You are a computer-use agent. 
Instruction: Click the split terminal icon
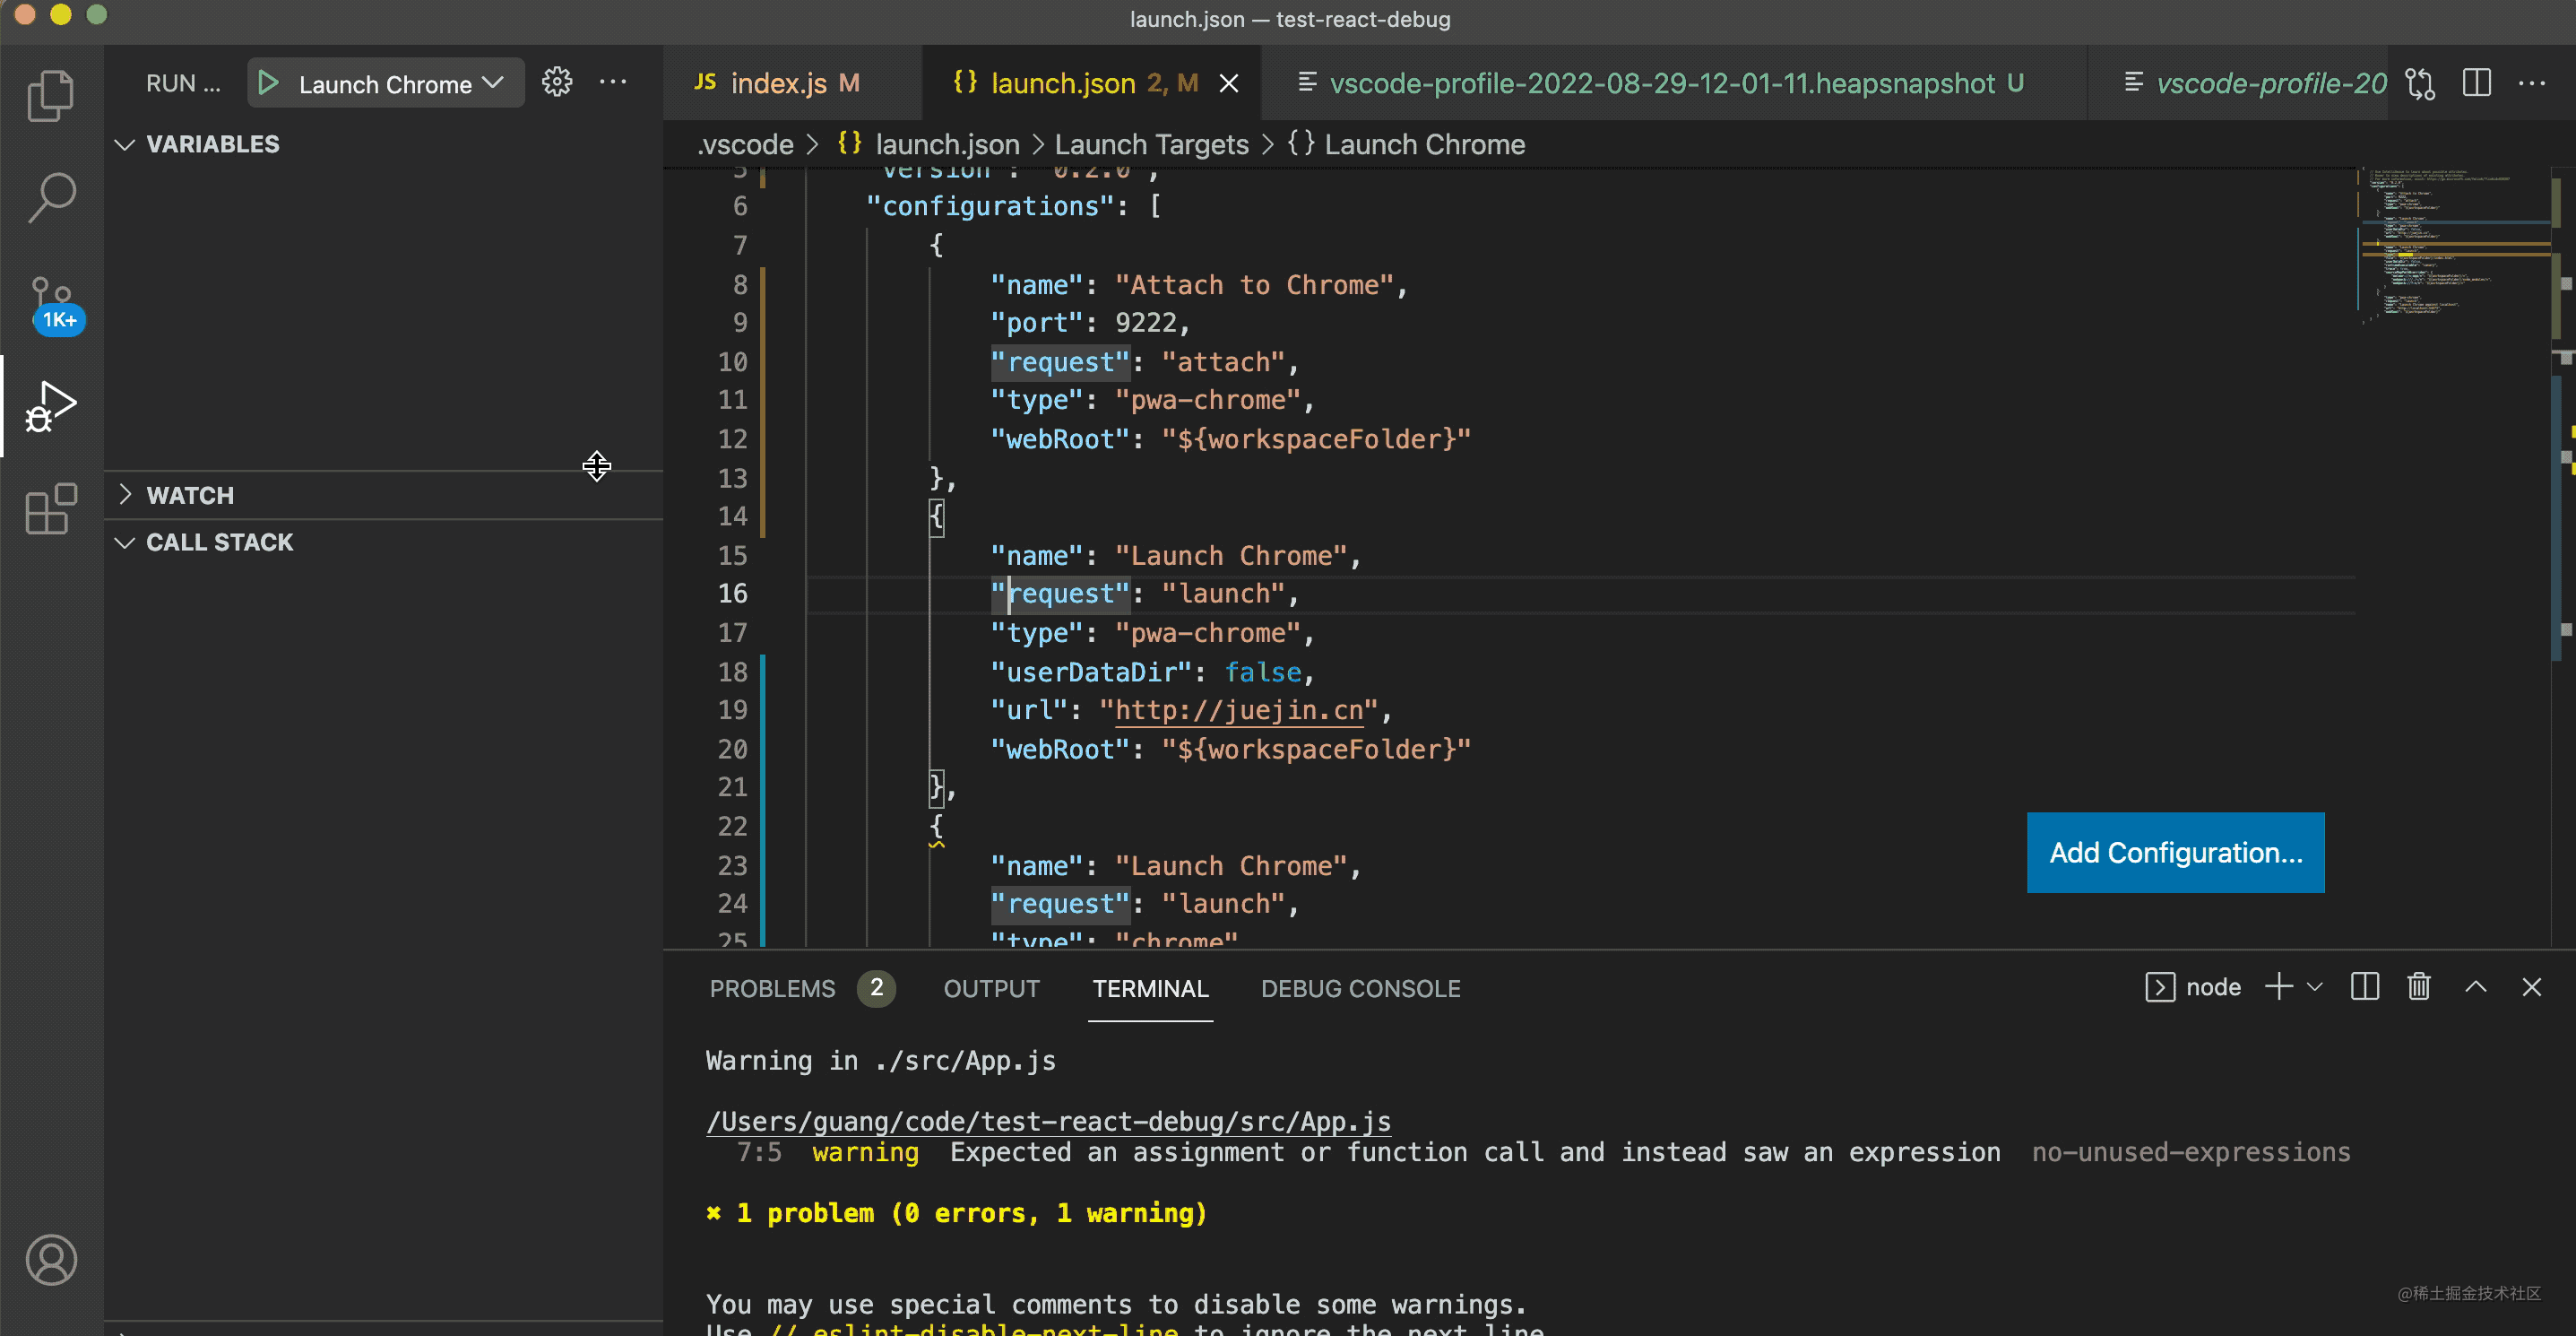click(x=2364, y=987)
